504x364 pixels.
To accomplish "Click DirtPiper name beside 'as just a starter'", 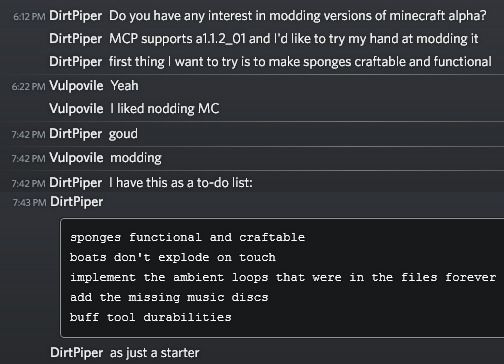I will pos(77,353).
